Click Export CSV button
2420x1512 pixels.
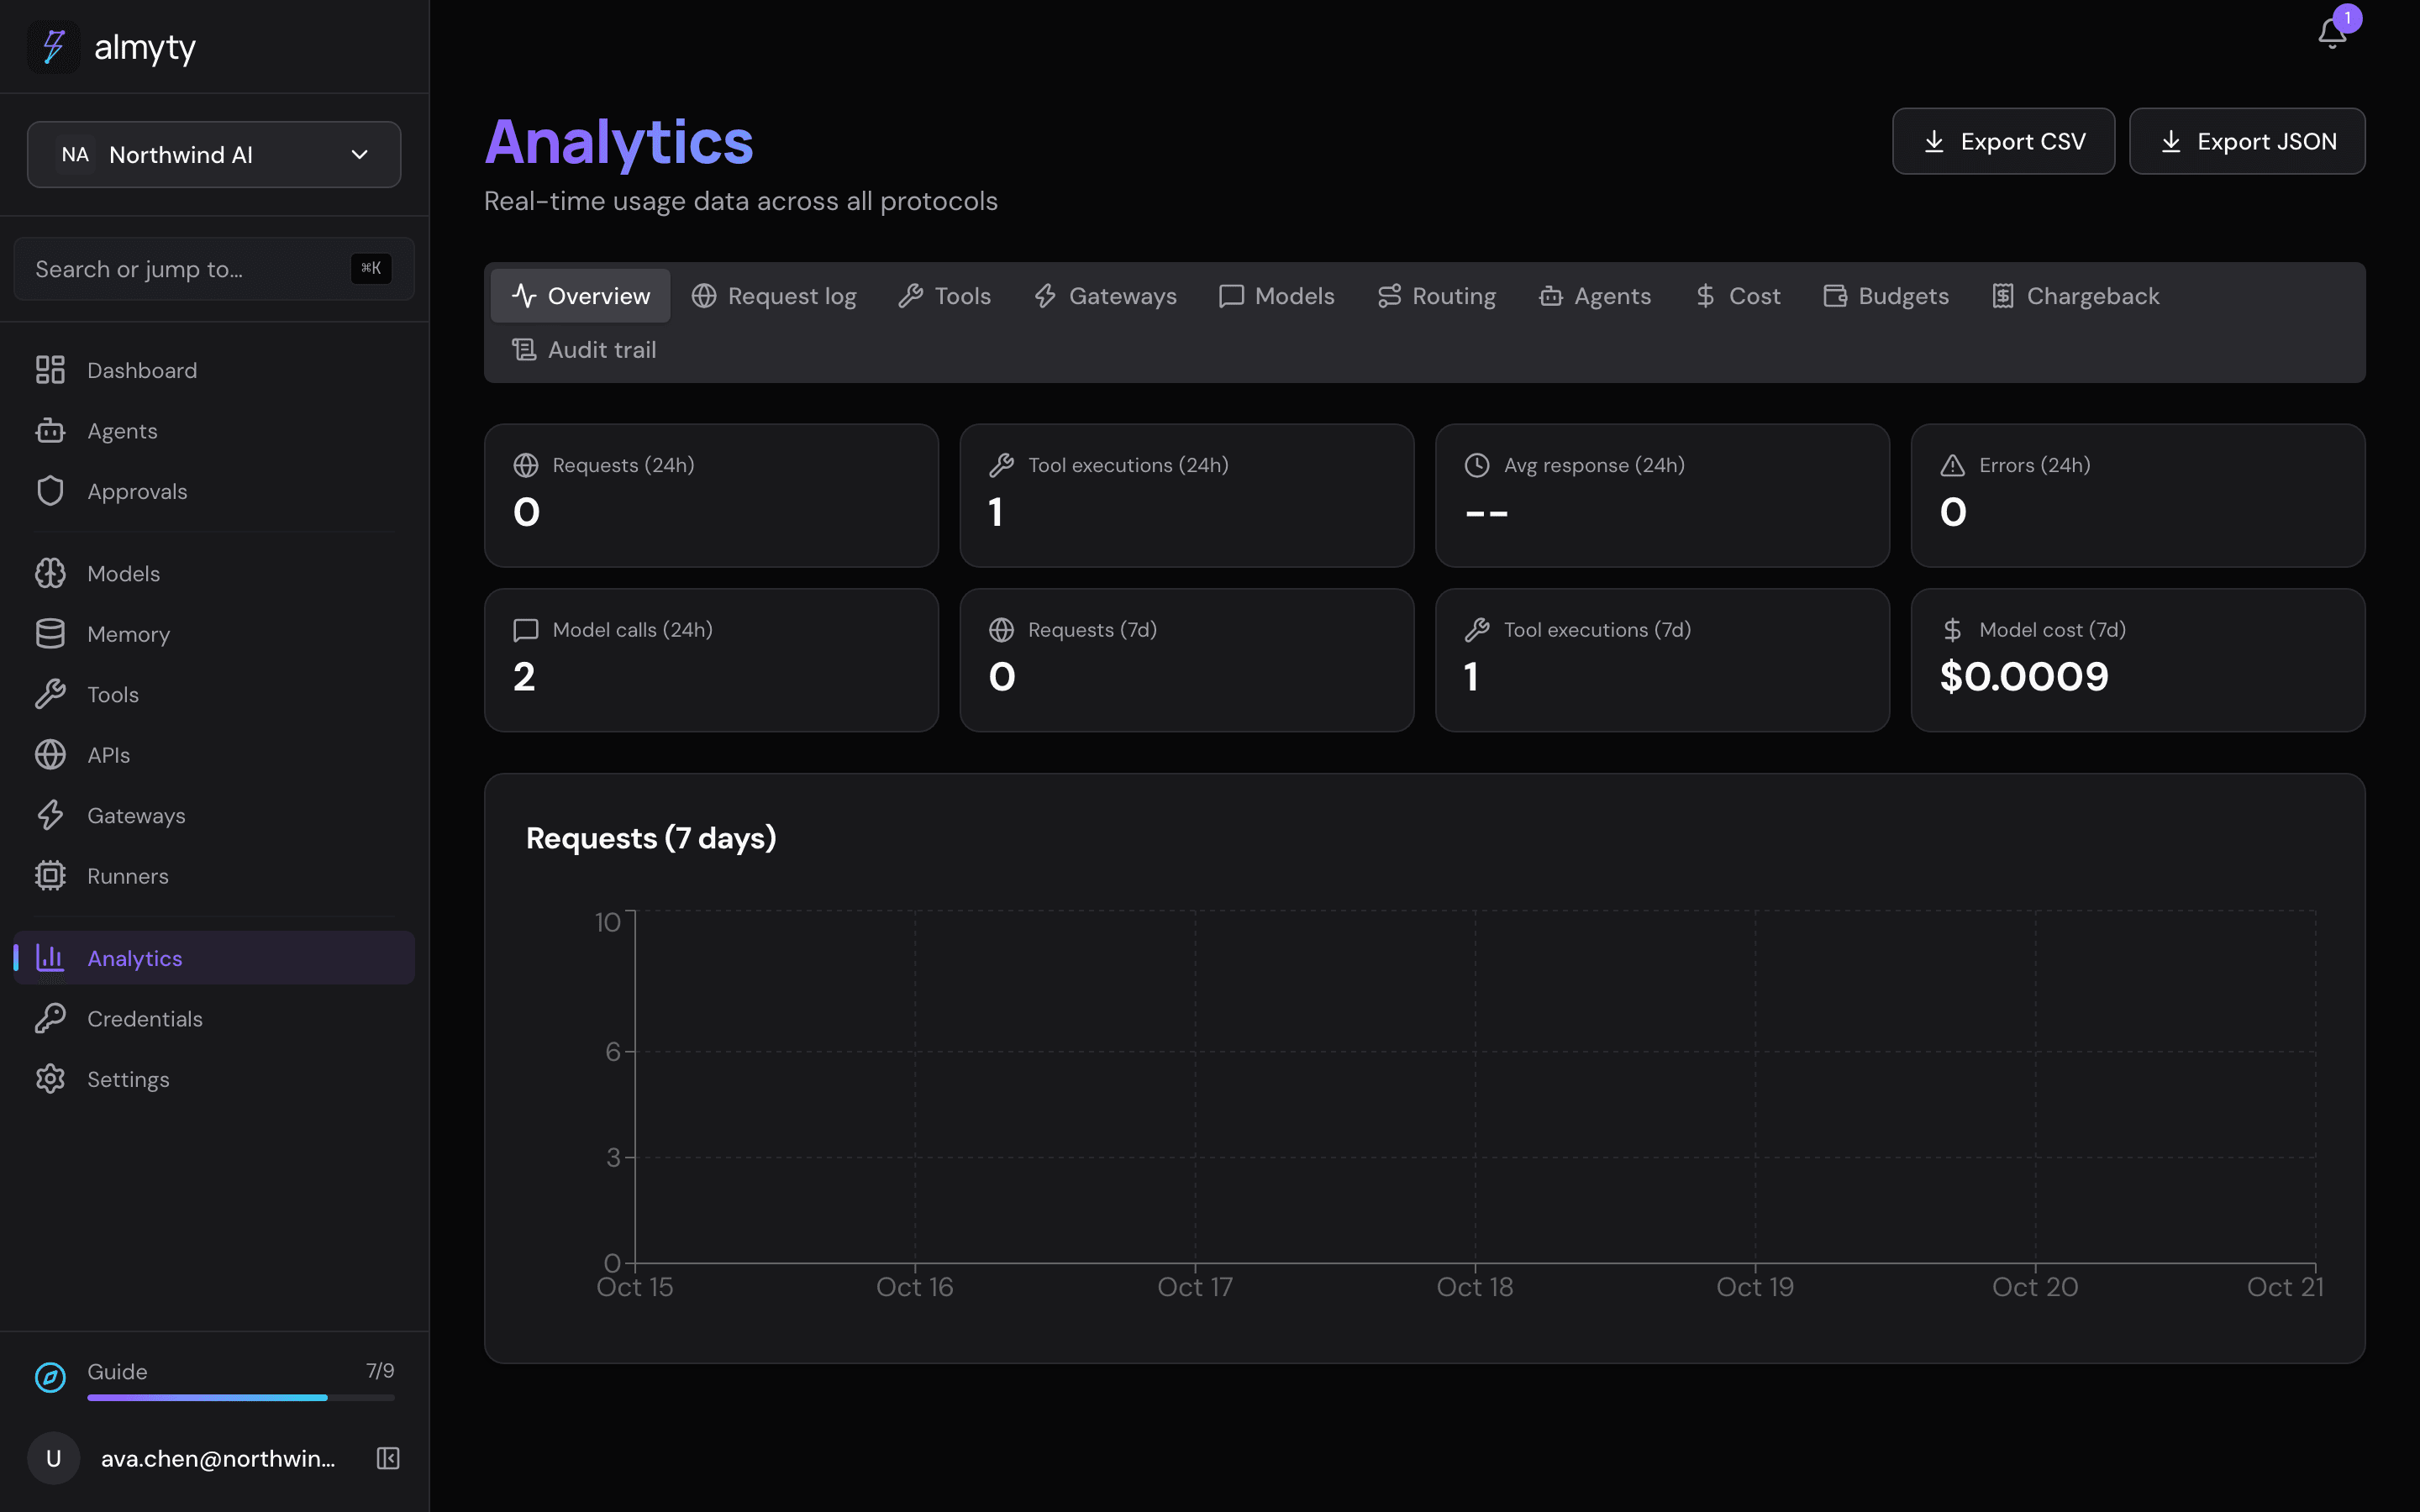2003,141
